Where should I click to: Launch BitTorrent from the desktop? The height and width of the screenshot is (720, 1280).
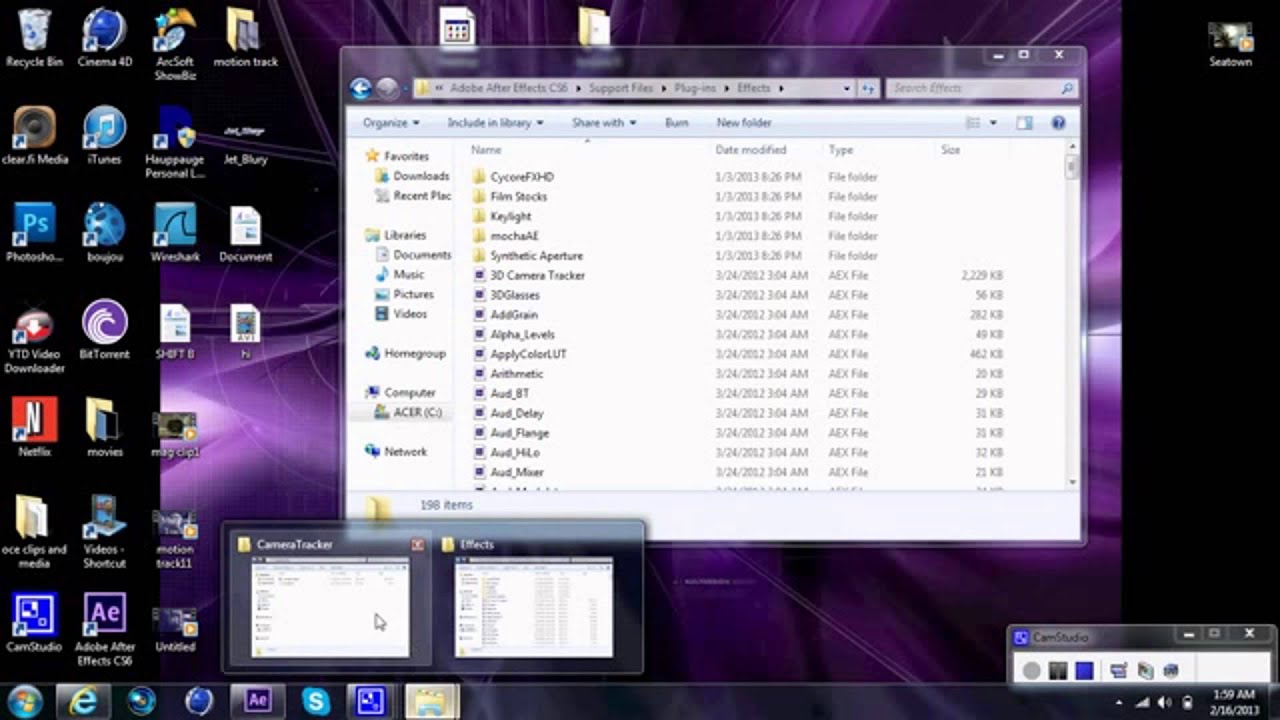click(x=104, y=330)
